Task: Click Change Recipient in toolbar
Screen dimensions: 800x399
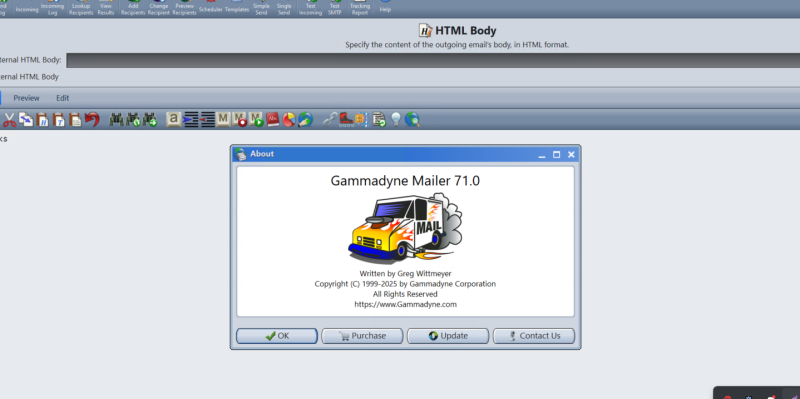Action: (159, 7)
